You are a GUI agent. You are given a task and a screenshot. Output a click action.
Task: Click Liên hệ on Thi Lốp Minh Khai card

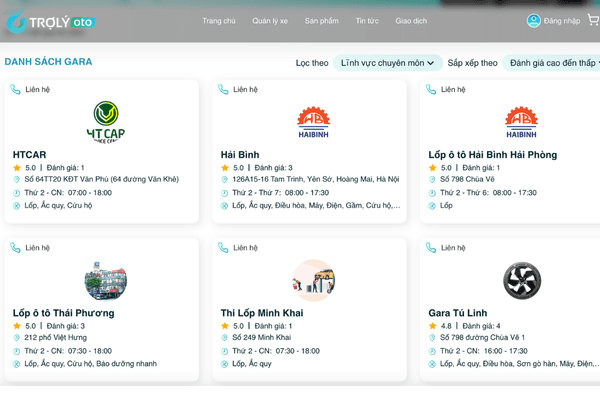coord(245,248)
